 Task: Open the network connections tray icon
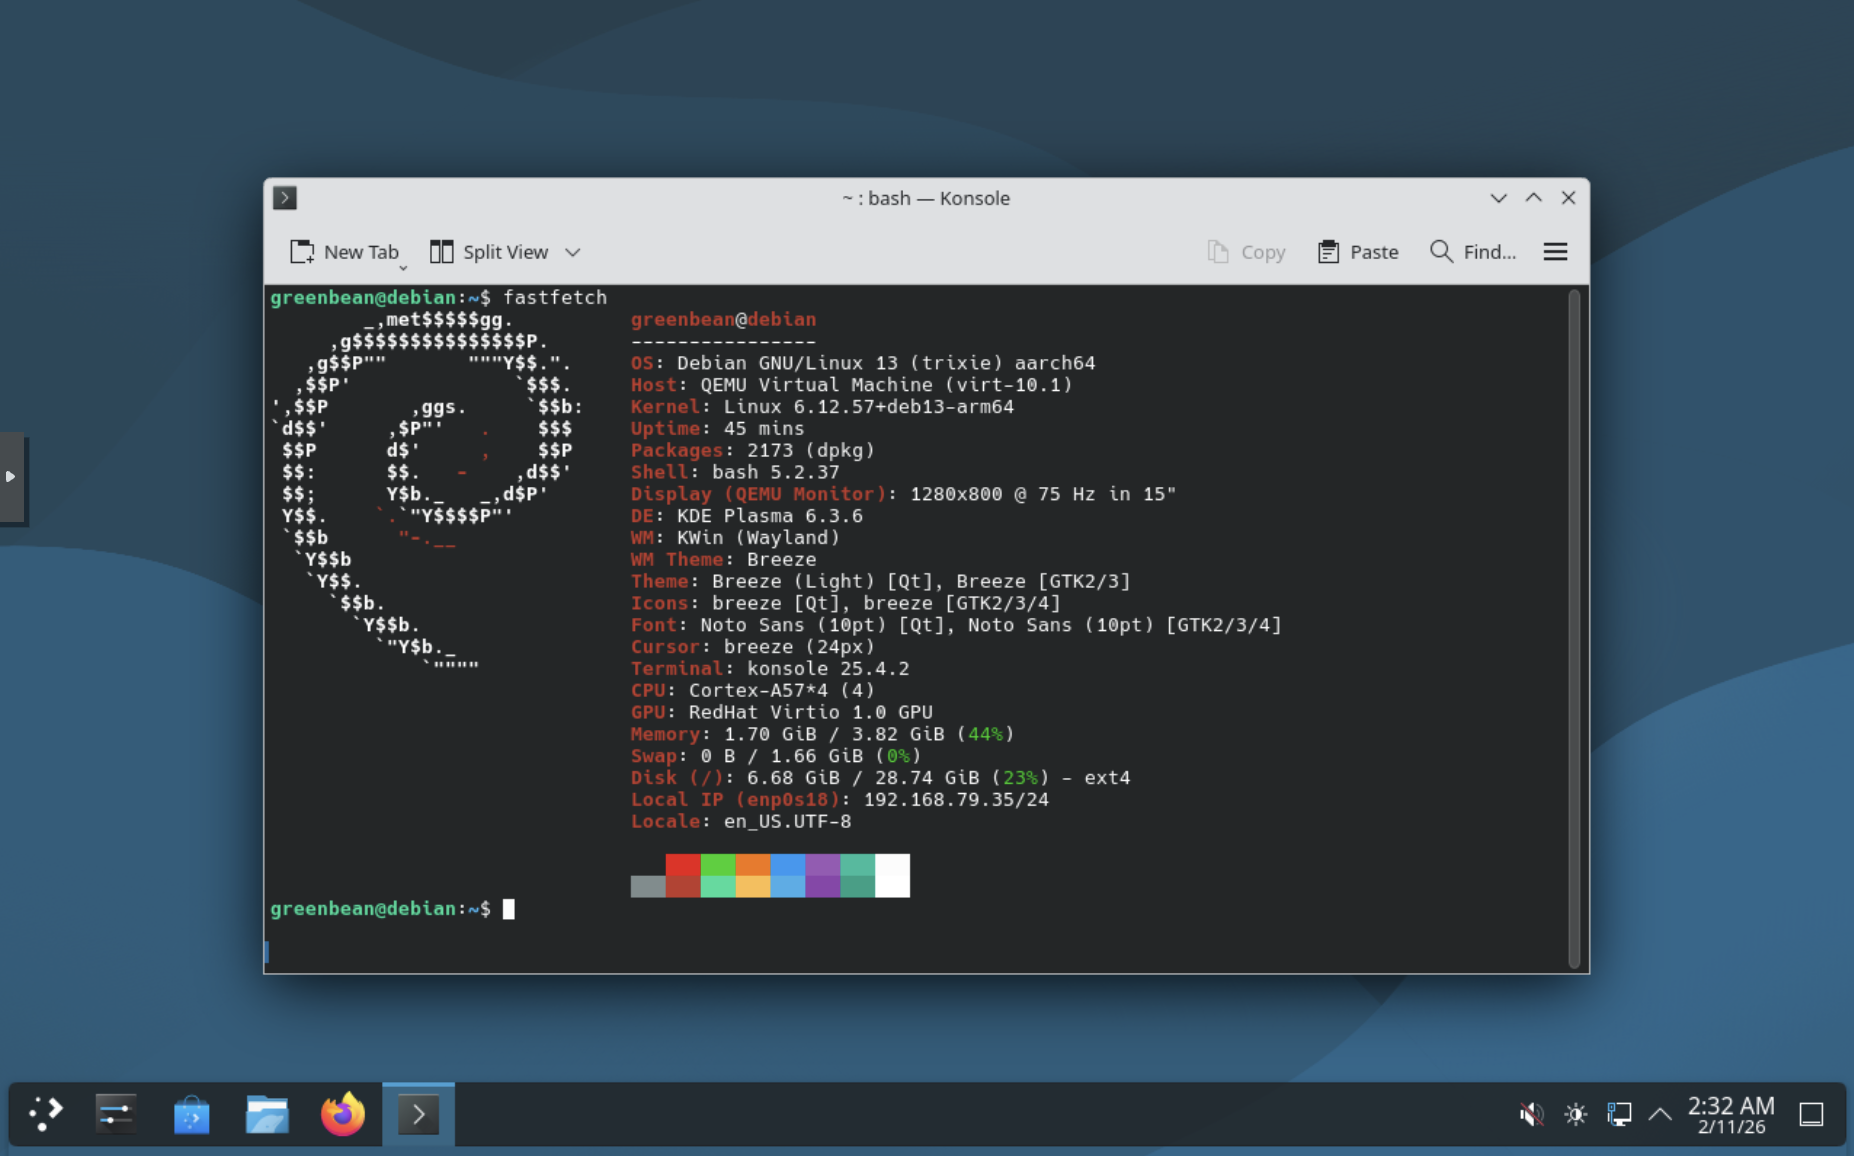1619,1113
